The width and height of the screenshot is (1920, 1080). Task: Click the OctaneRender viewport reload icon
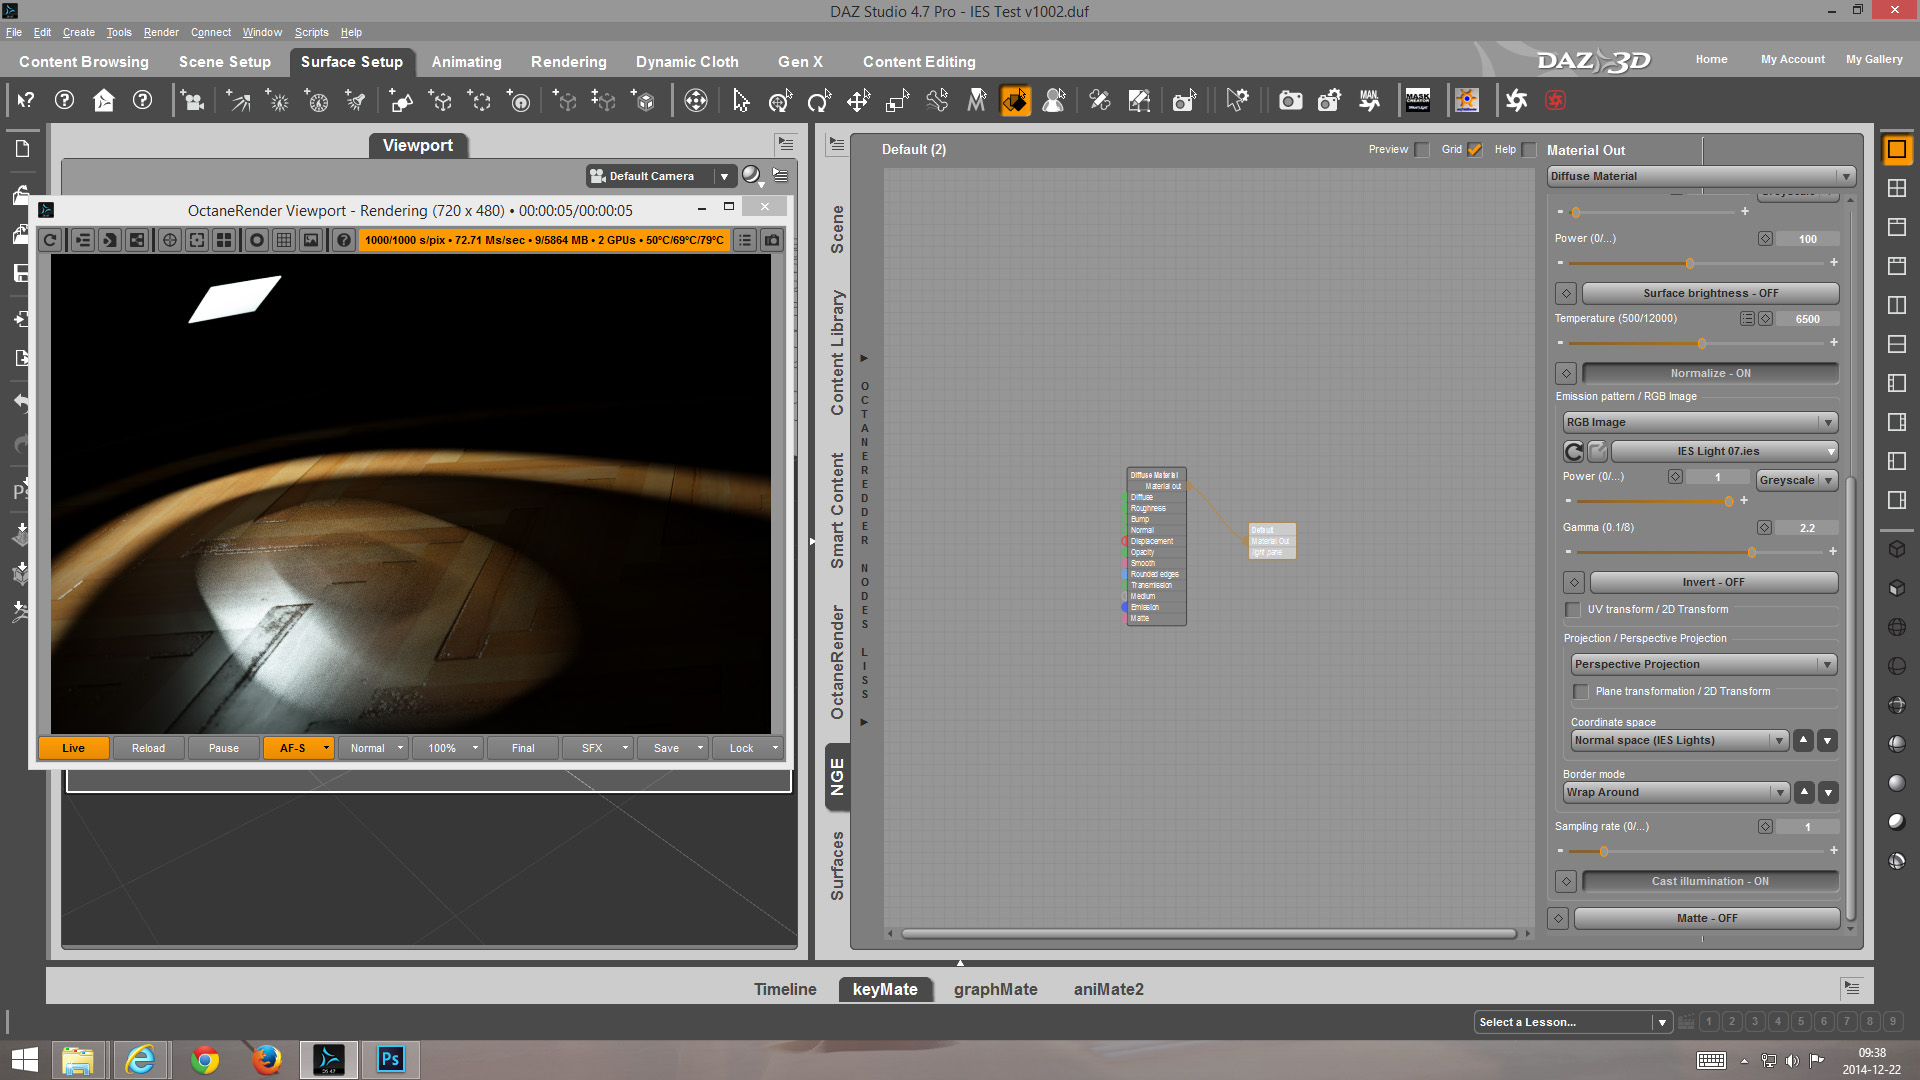click(x=50, y=240)
